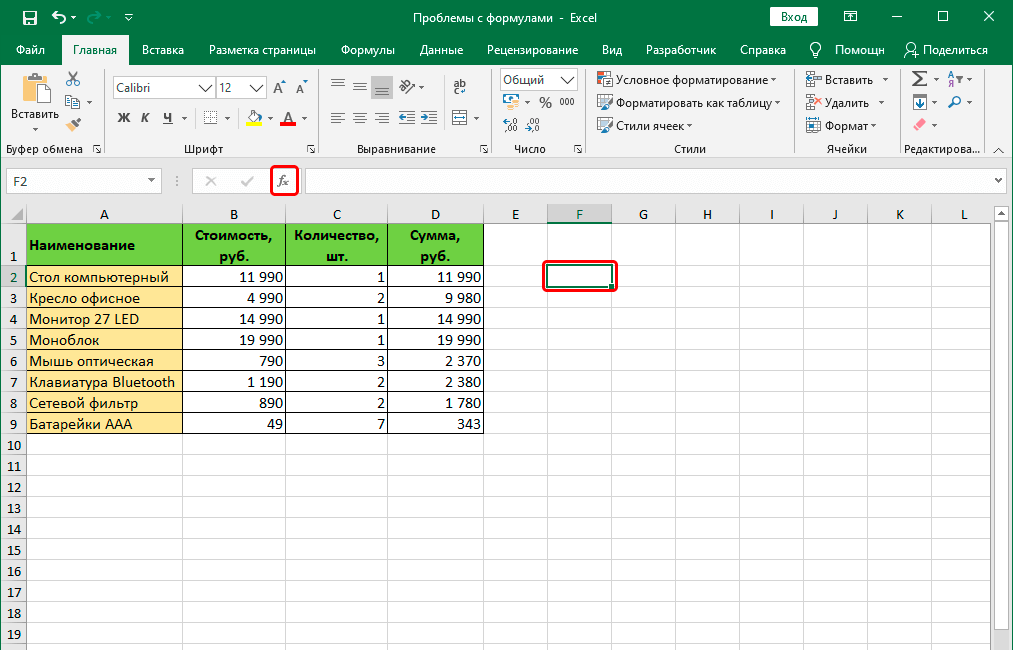Open Calibri font name dropdown

pos(205,88)
